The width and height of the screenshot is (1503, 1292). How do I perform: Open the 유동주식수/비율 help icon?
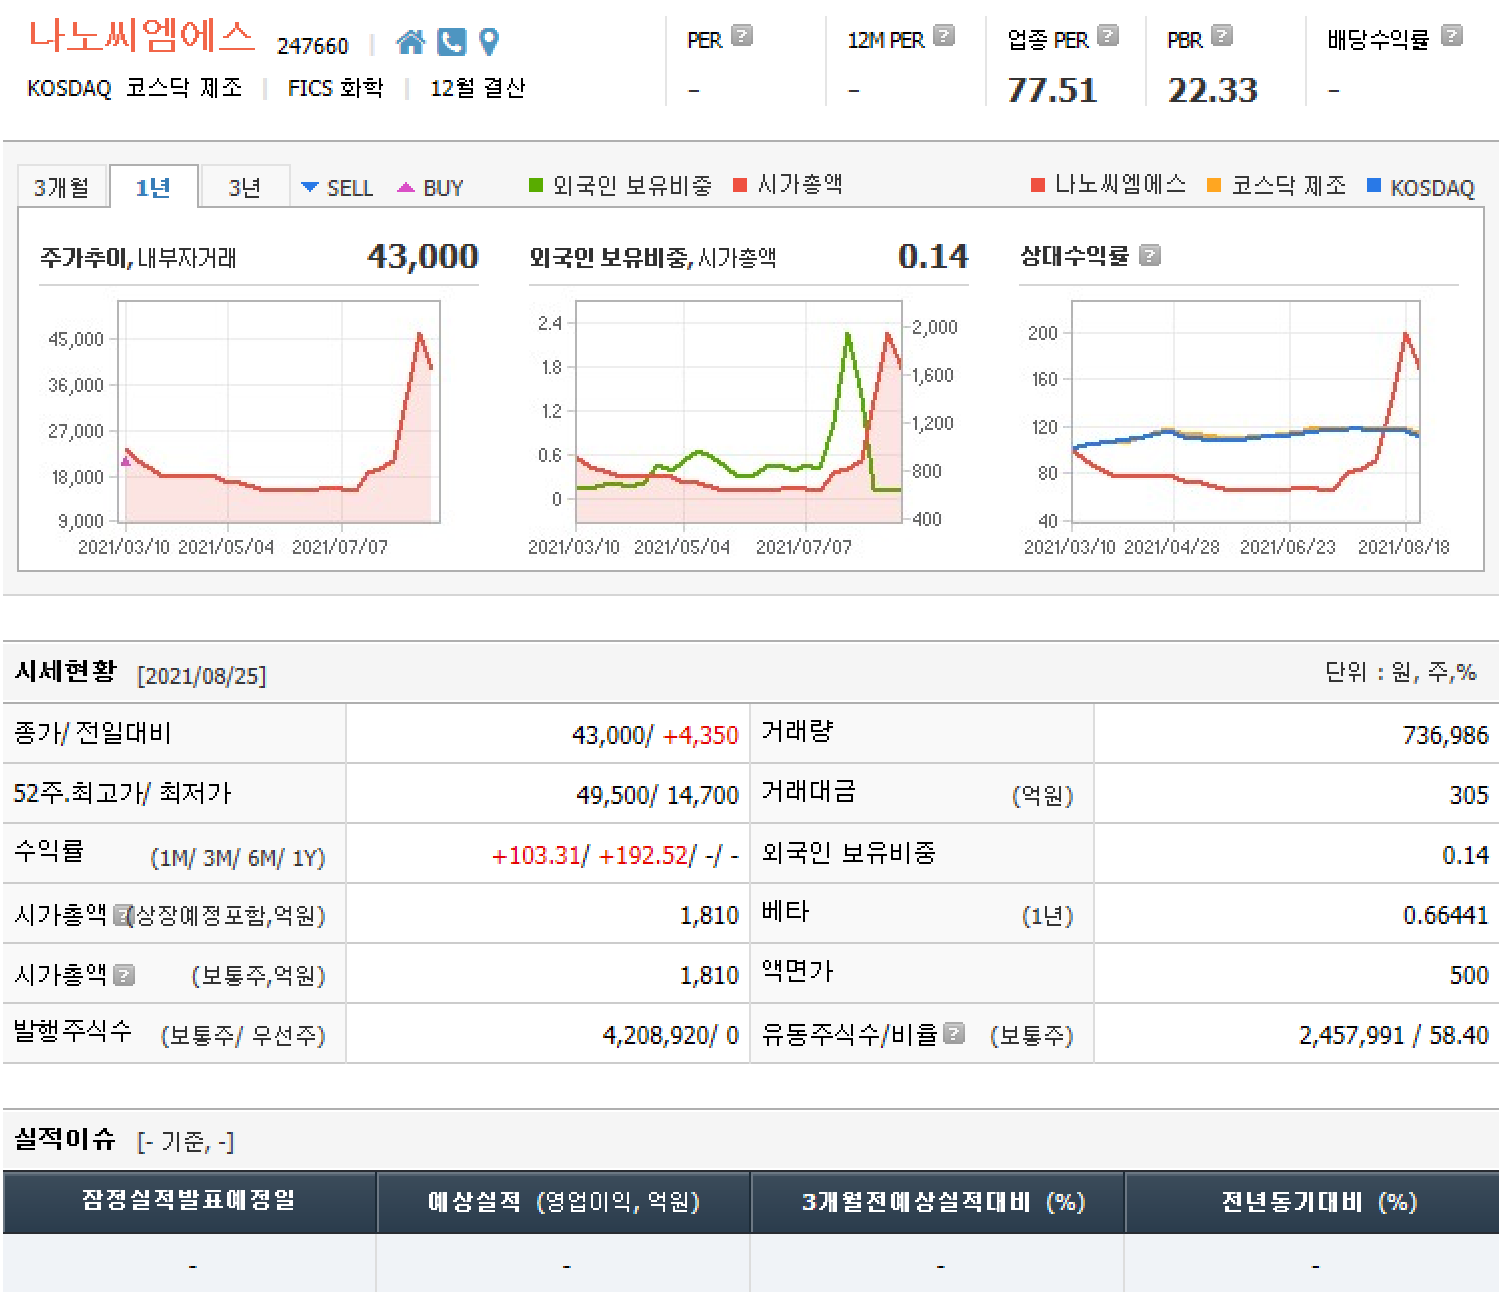[954, 1033]
